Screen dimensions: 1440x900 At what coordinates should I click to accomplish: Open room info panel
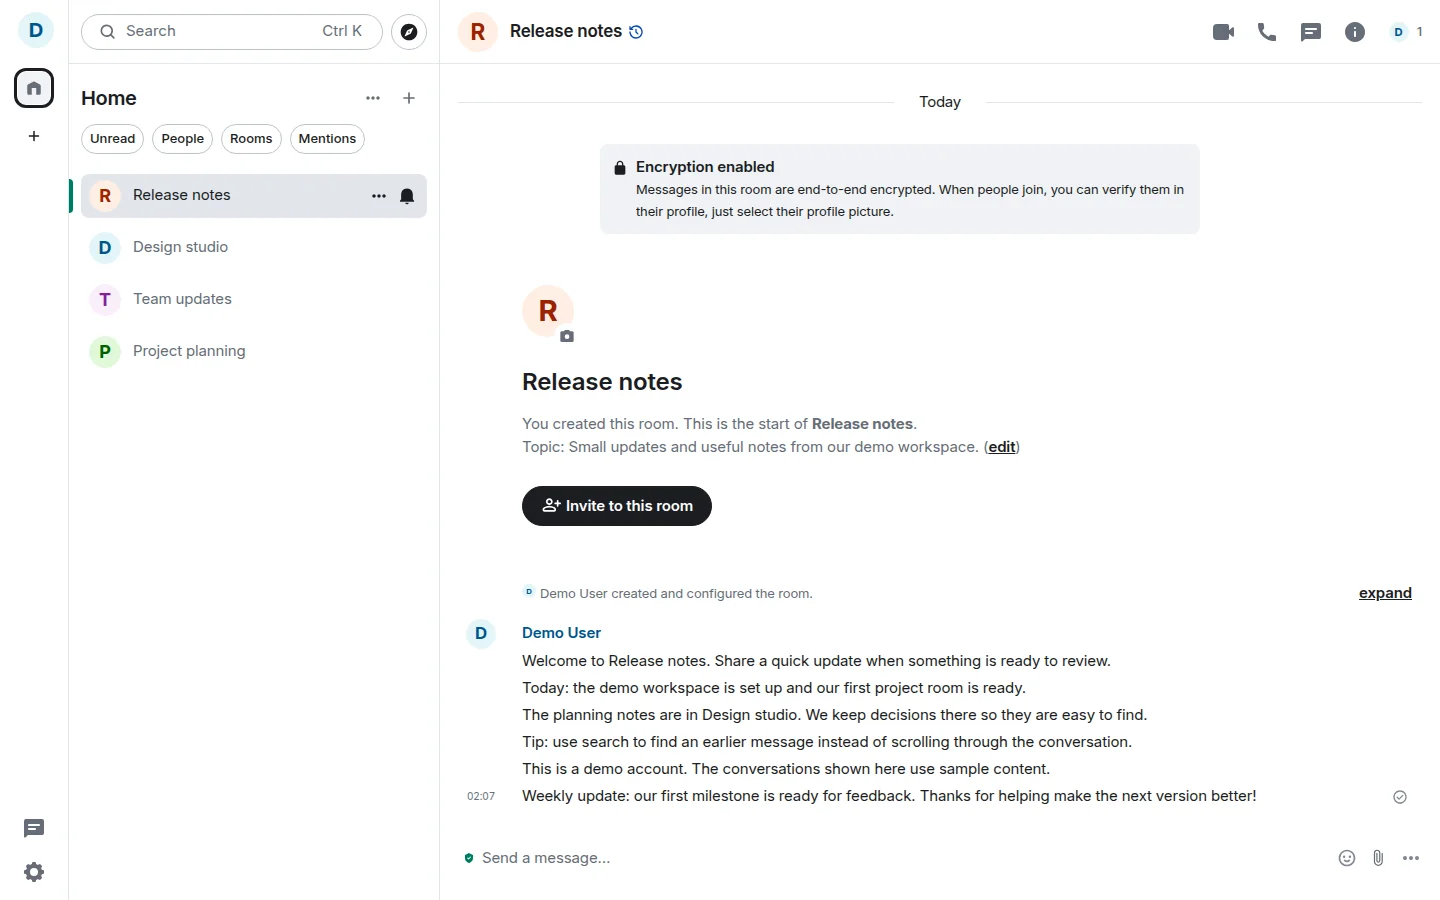click(1355, 32)
